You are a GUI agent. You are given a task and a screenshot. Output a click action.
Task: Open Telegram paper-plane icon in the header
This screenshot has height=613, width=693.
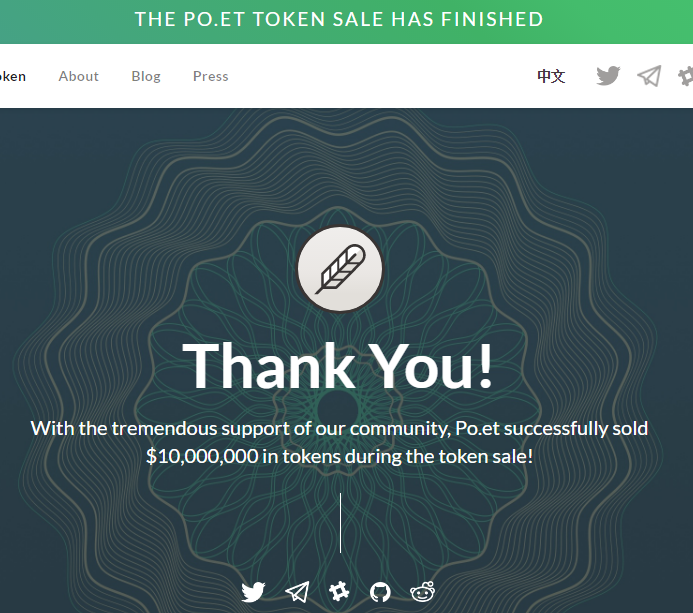pyautogui.click(x=649, y=76)
